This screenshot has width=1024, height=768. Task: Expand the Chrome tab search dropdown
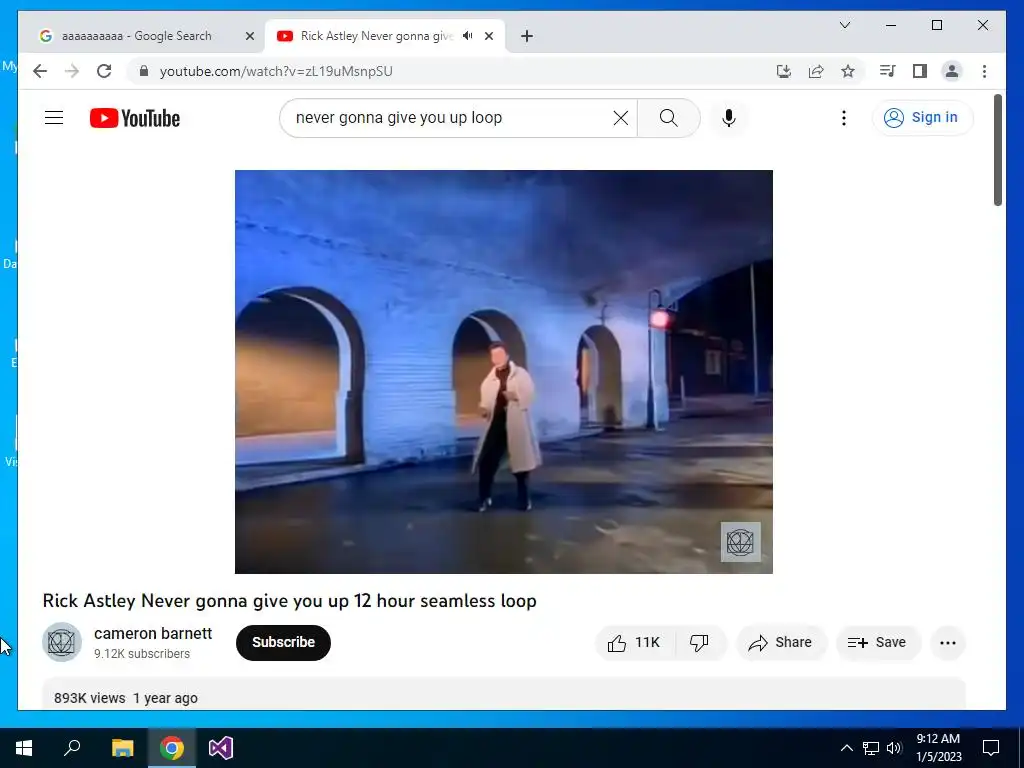[x=844, y=25]
